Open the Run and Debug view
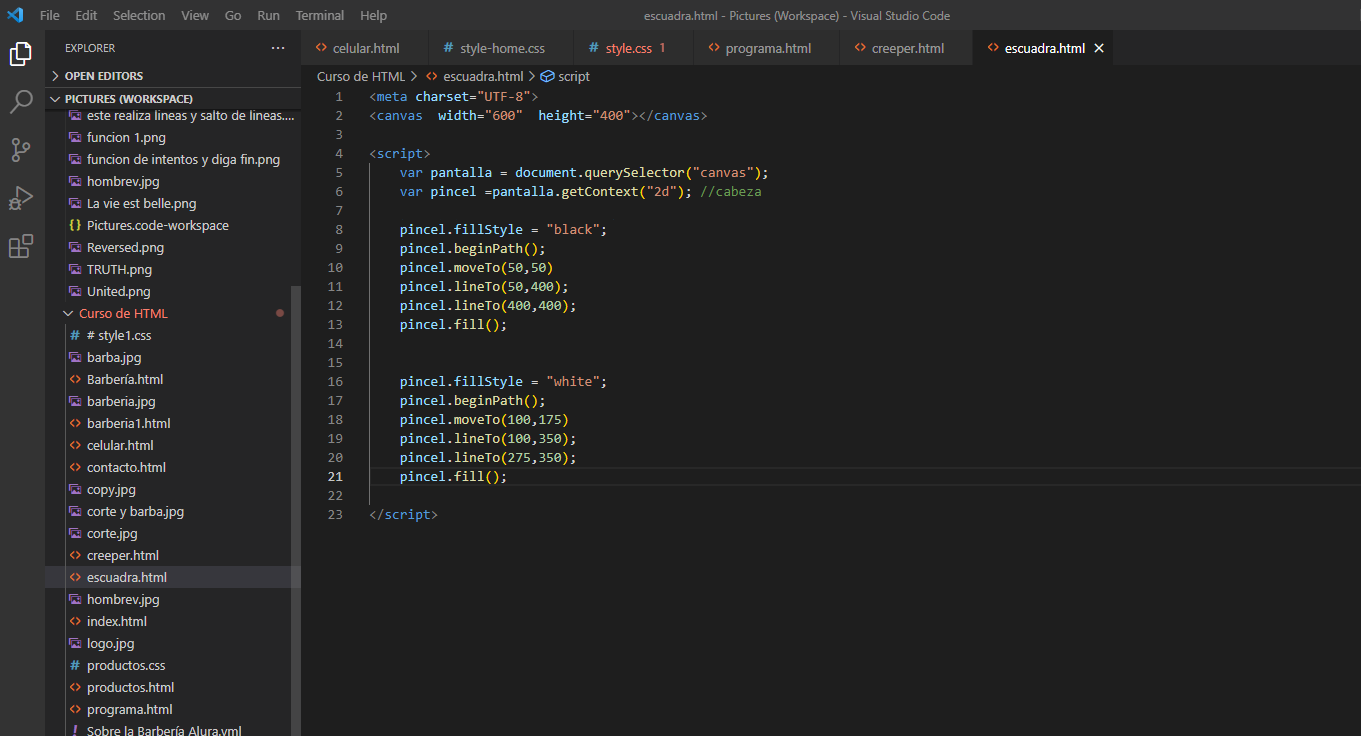The image size is (1361, 736). click(x=21, y=198)
